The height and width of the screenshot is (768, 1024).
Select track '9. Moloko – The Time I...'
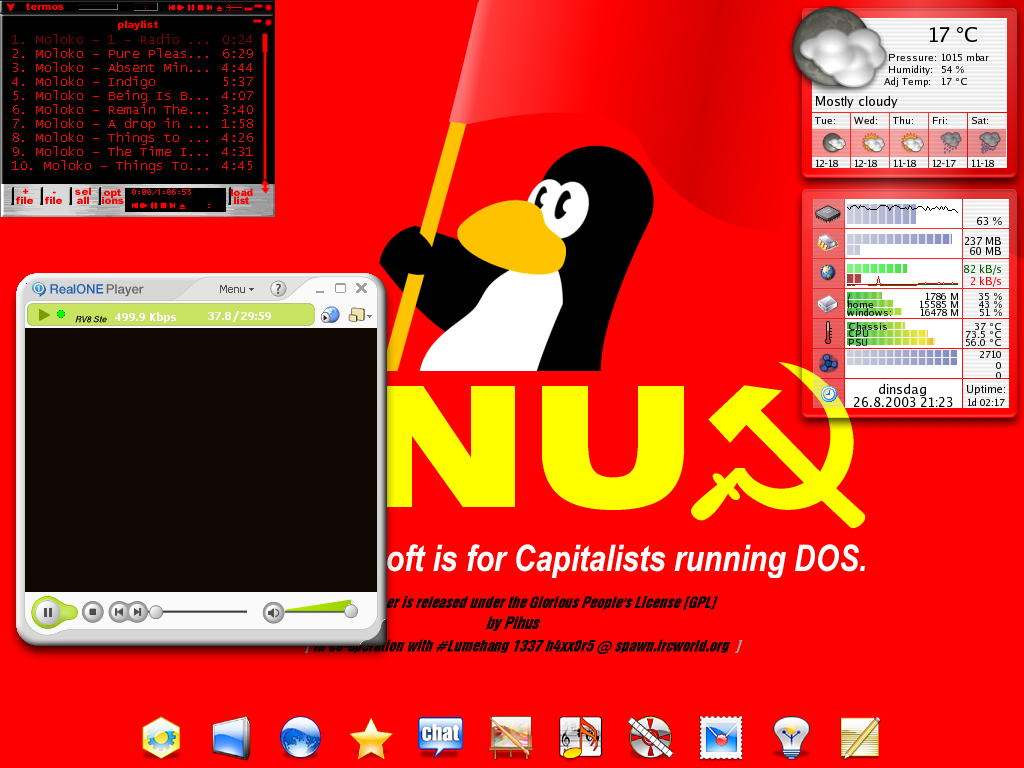pos(132,152)
